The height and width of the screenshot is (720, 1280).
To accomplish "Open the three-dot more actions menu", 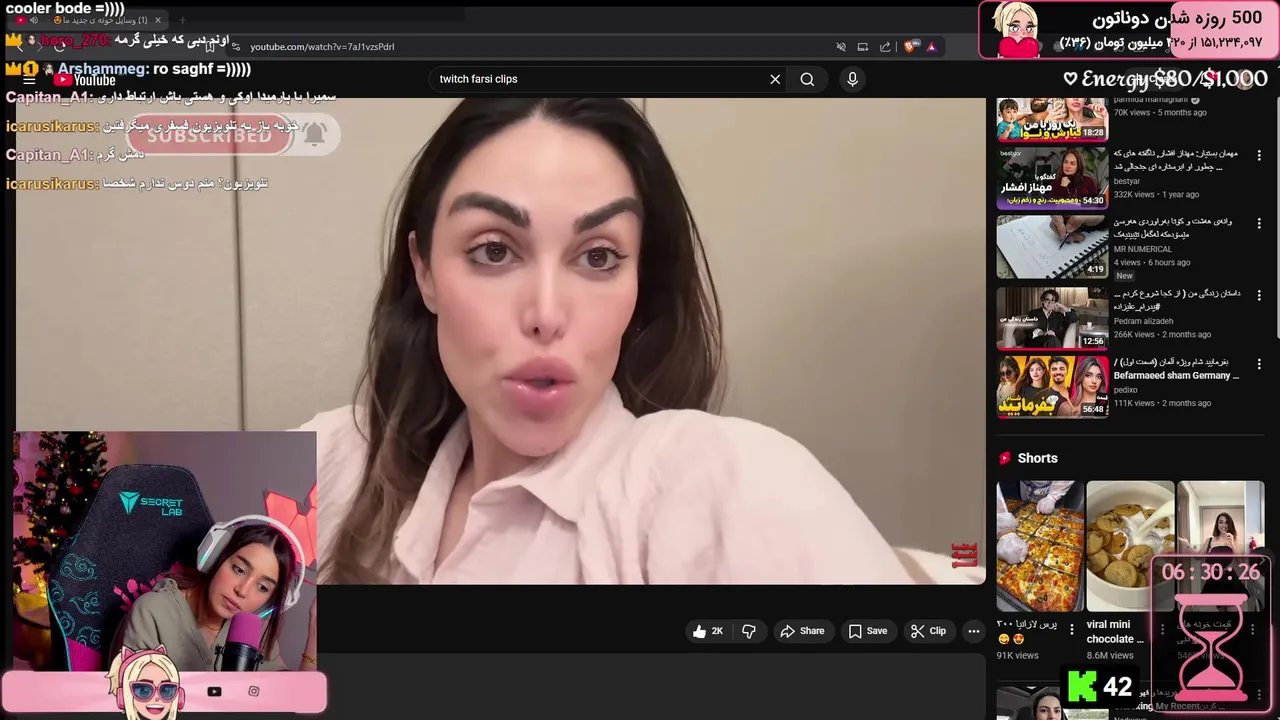I will pyautogui.click(x=973, y=631).
